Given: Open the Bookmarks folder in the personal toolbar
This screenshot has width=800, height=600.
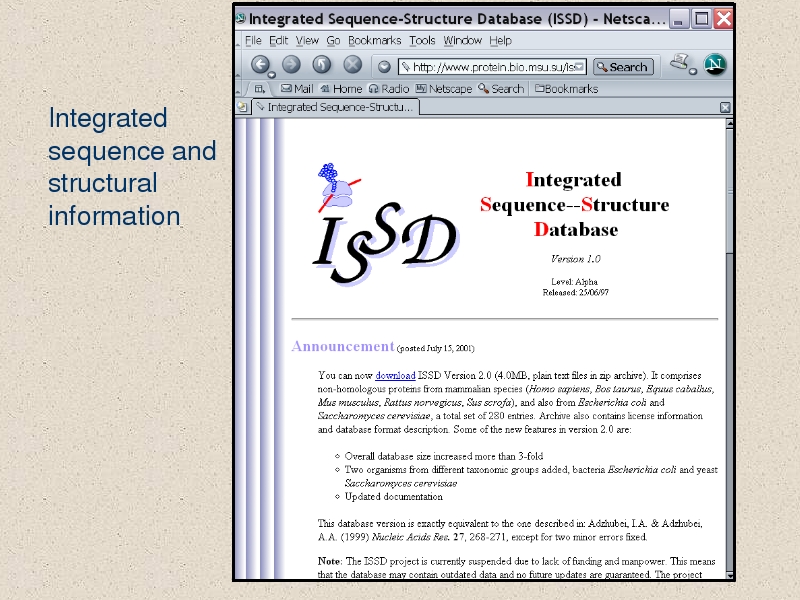Looking at the screenshot, I should [x=566, y=89].
